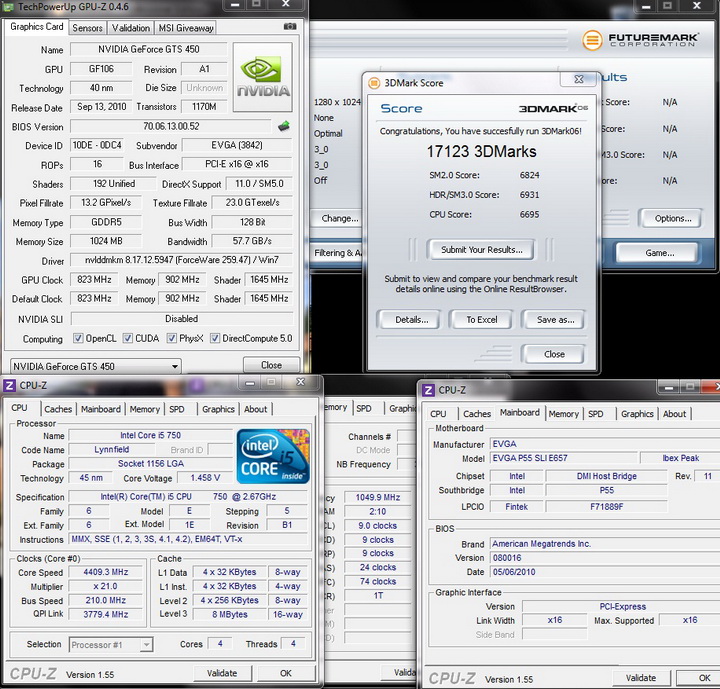720x689 pixels.
Task: Close the 3DMark Score dialog with X
Action: click(579, 79)
